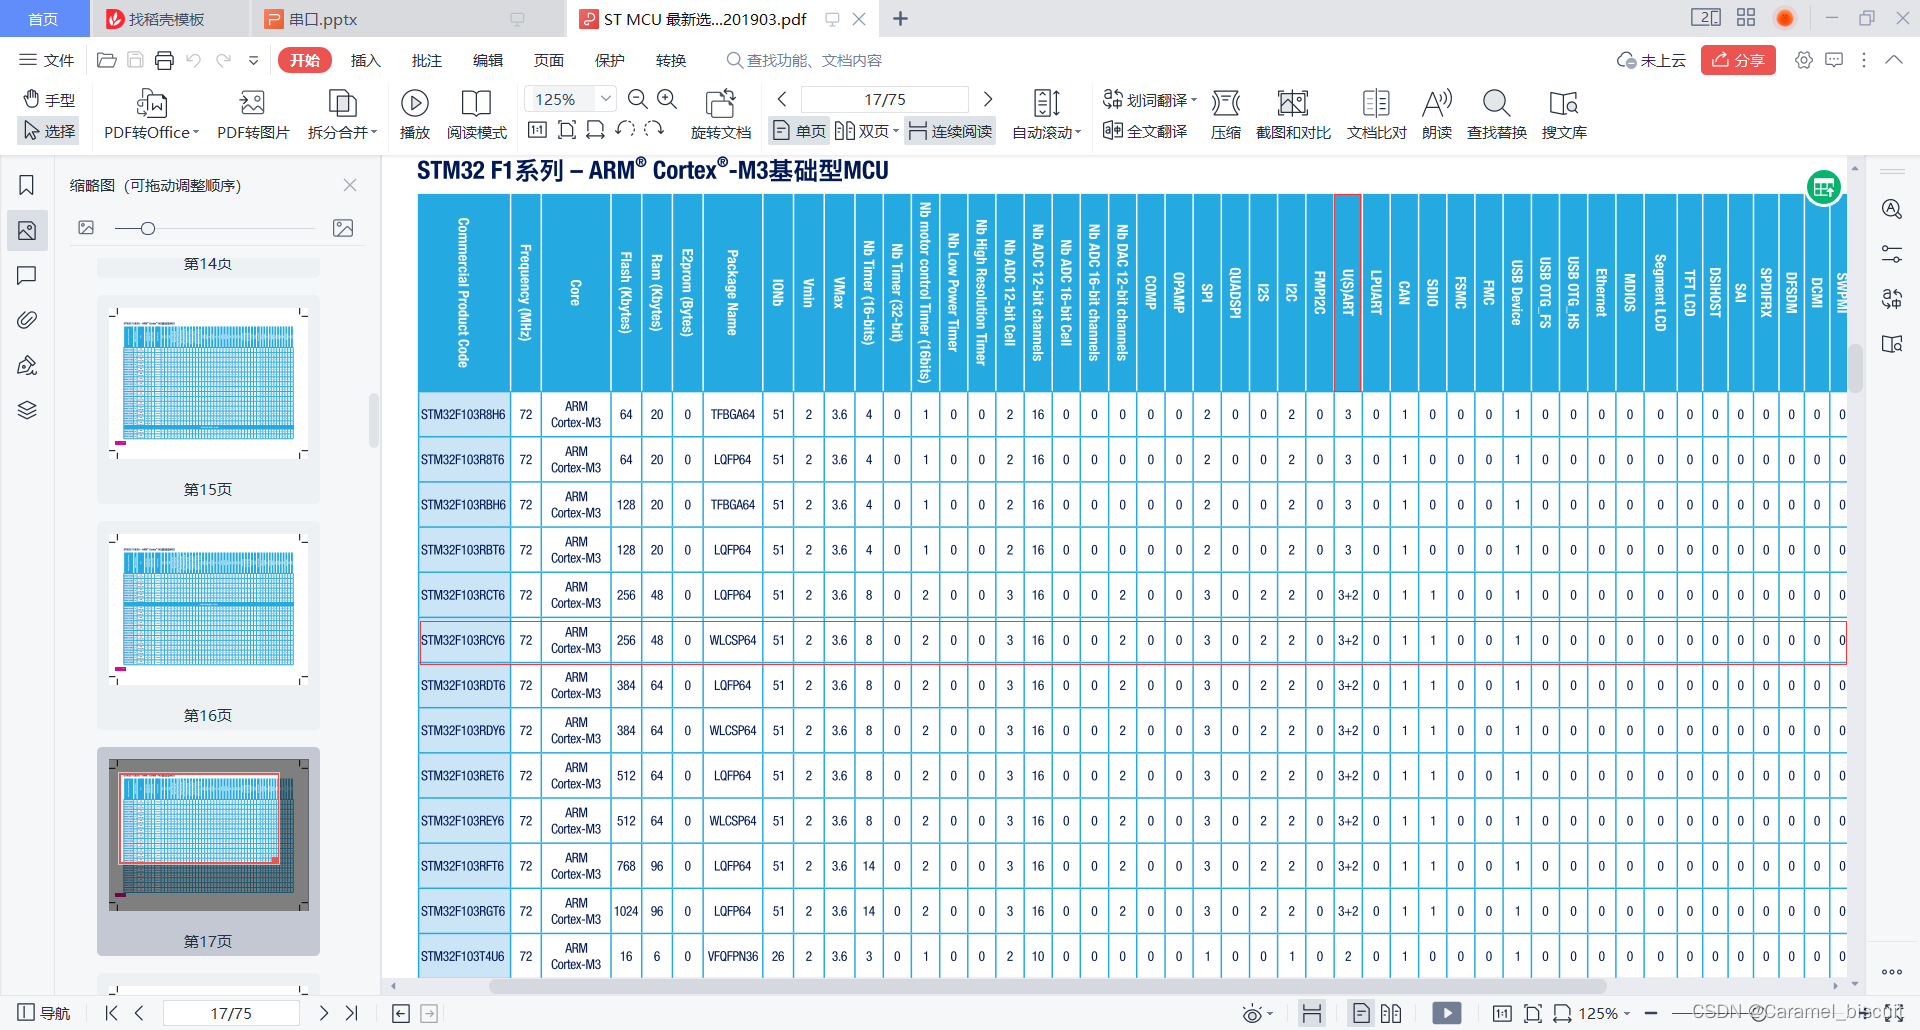The image size is (1920, 1030).
Task: Zoom out with the minus magnifier
Action: (x=637, y=99)
